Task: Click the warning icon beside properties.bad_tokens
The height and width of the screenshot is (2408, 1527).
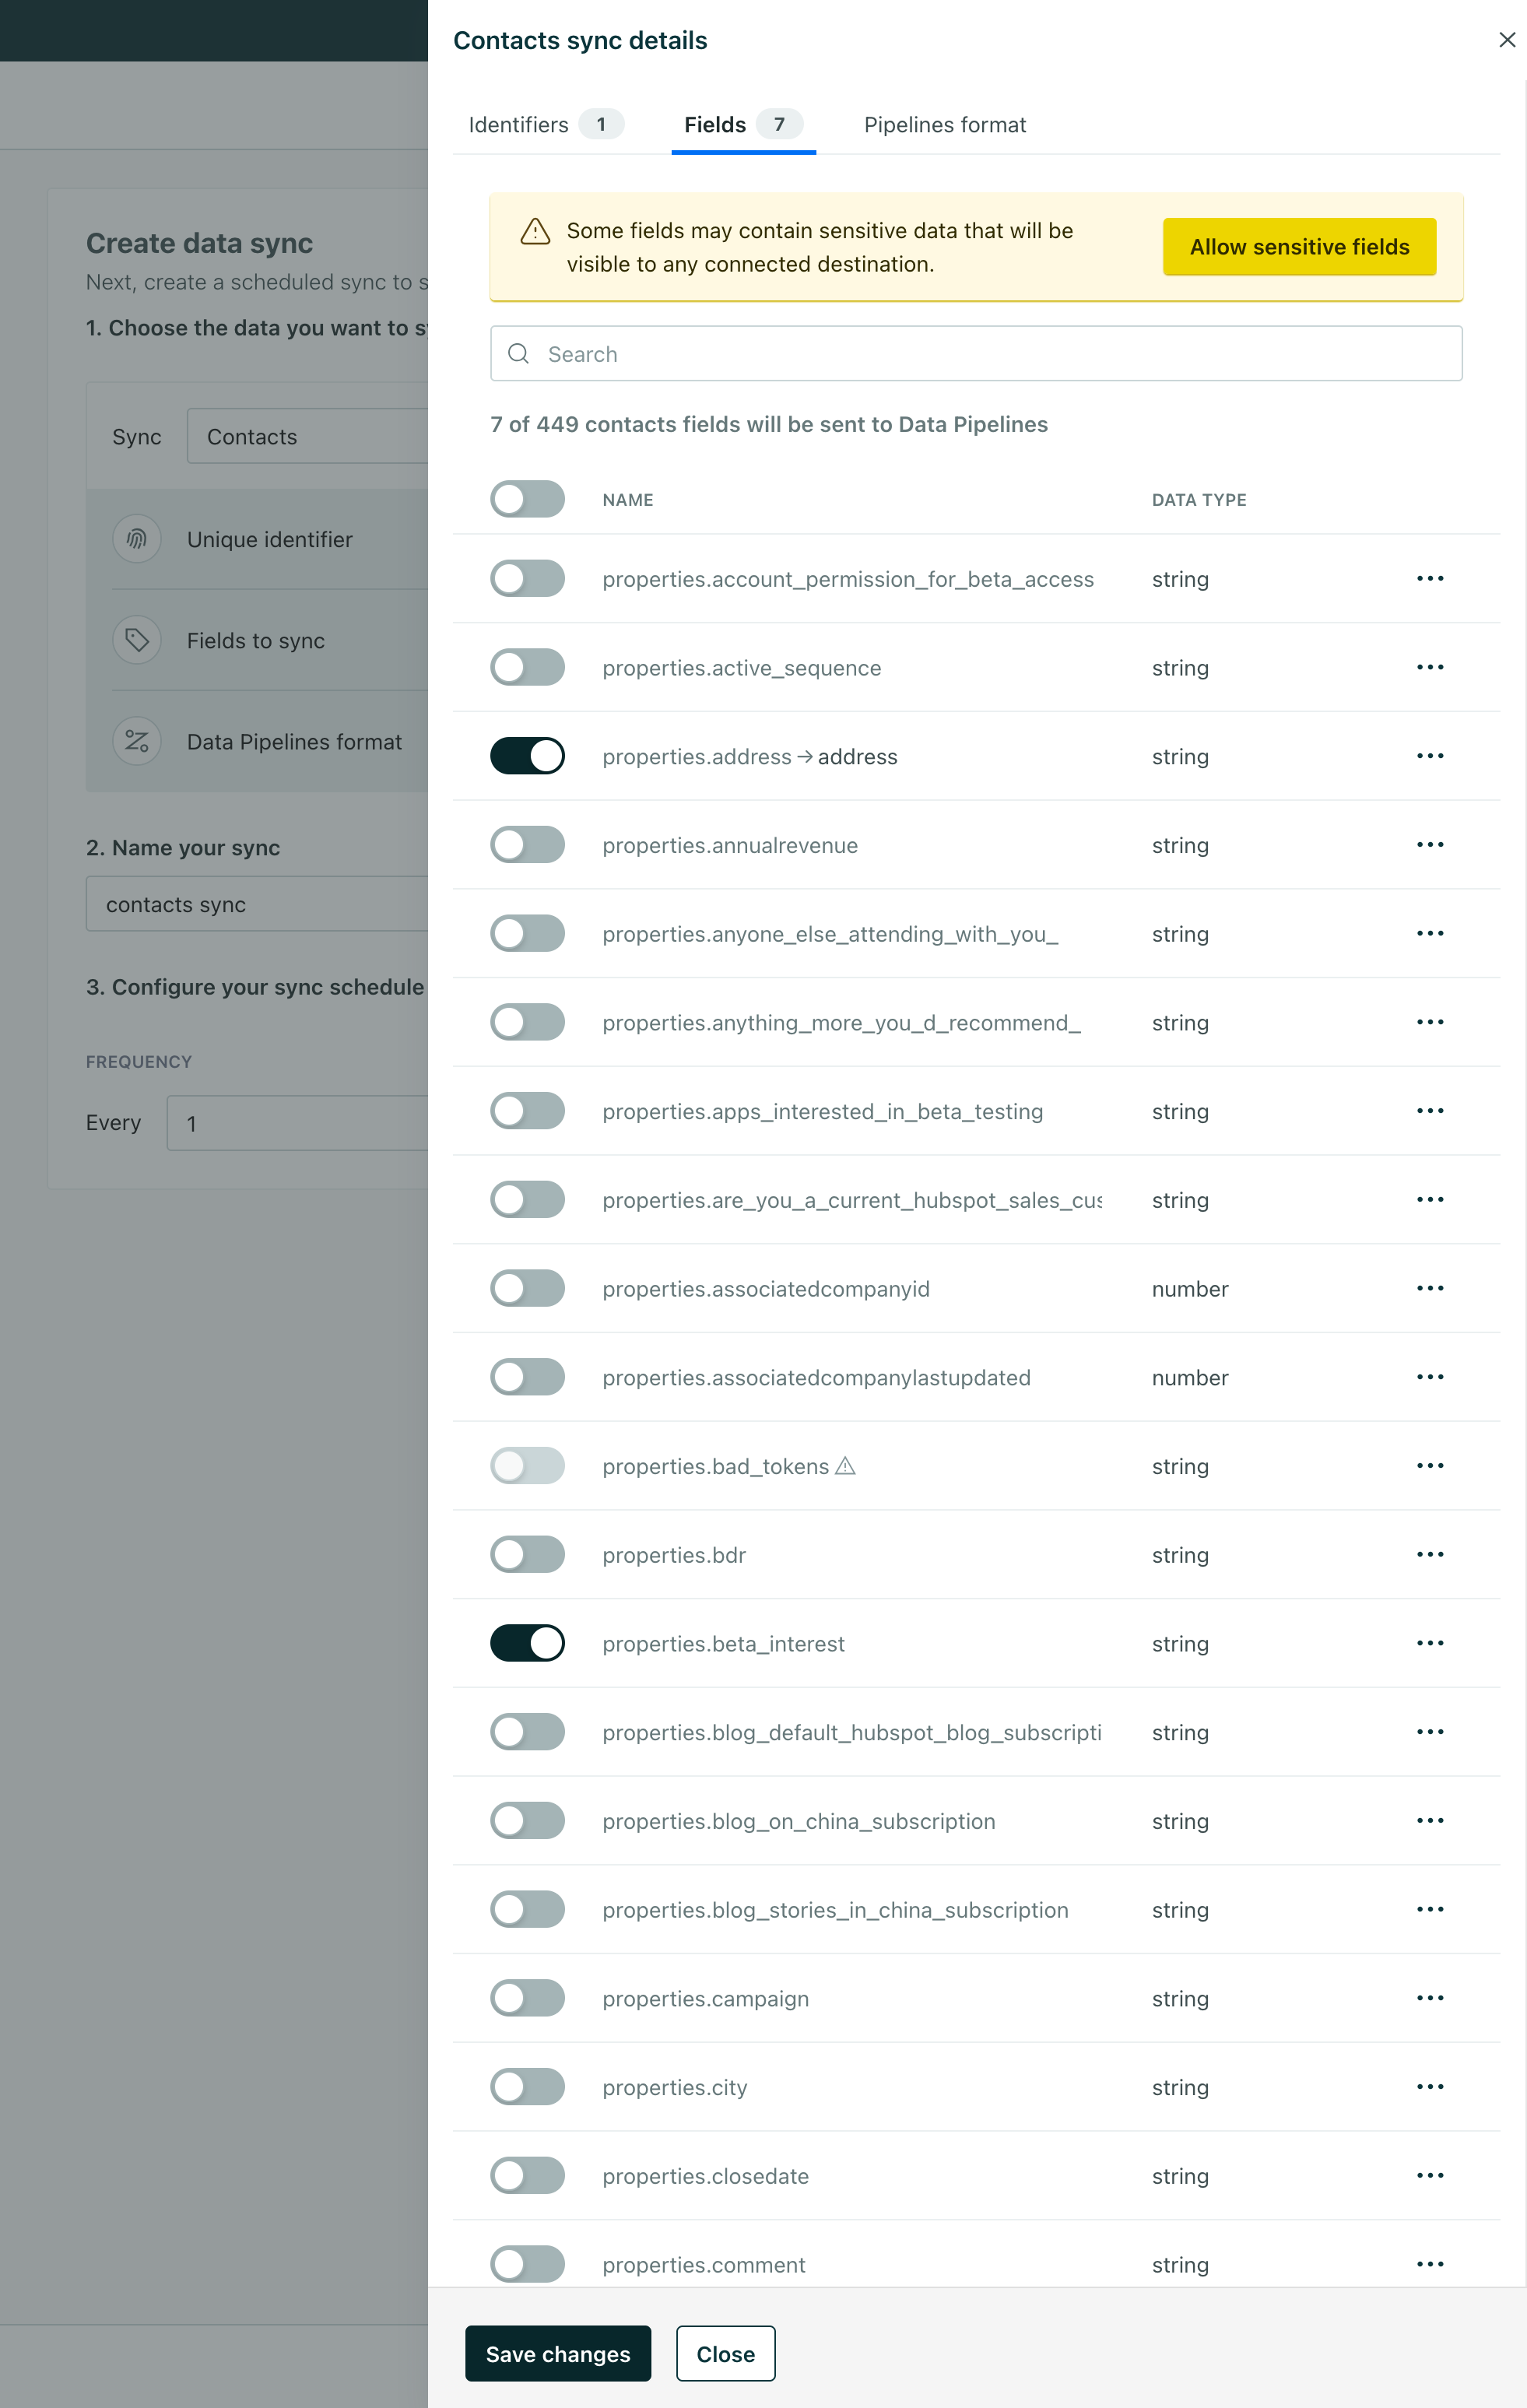Action: click(847, 1466)
